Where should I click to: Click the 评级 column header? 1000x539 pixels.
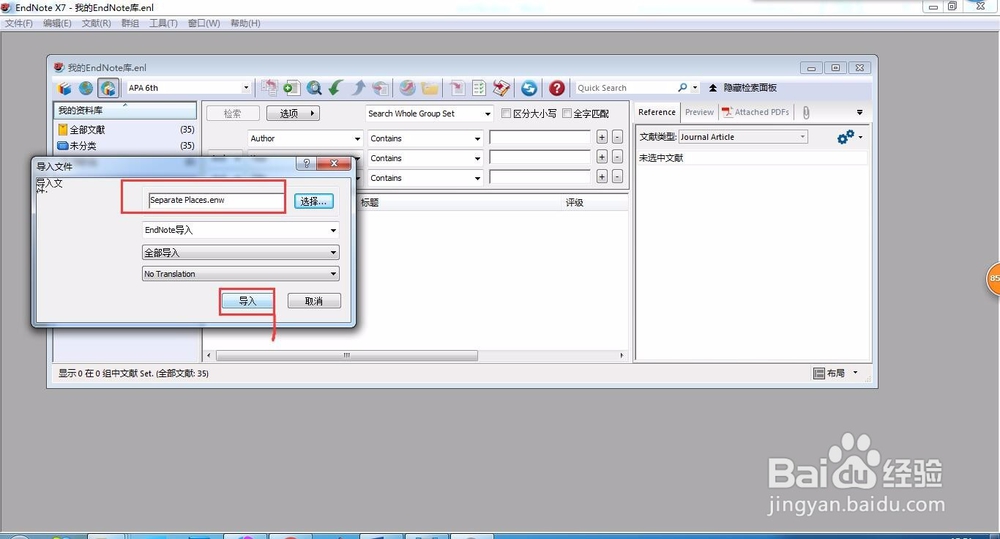[x=575, y=203]
